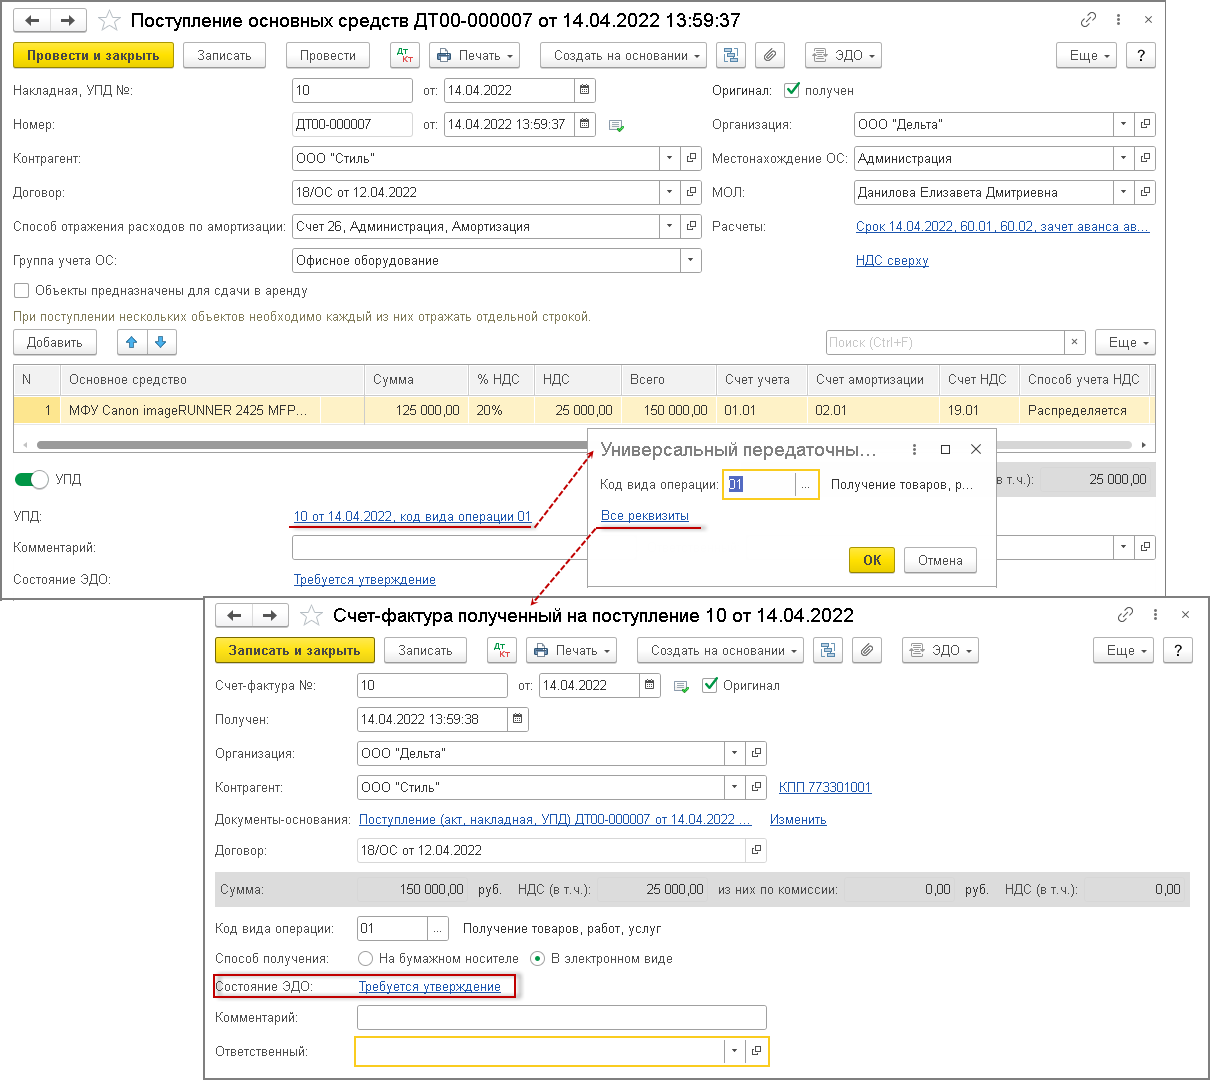Open Печать menu in receipt window
This screenshot has width=1218, height=1084.
tap(475, 56)
